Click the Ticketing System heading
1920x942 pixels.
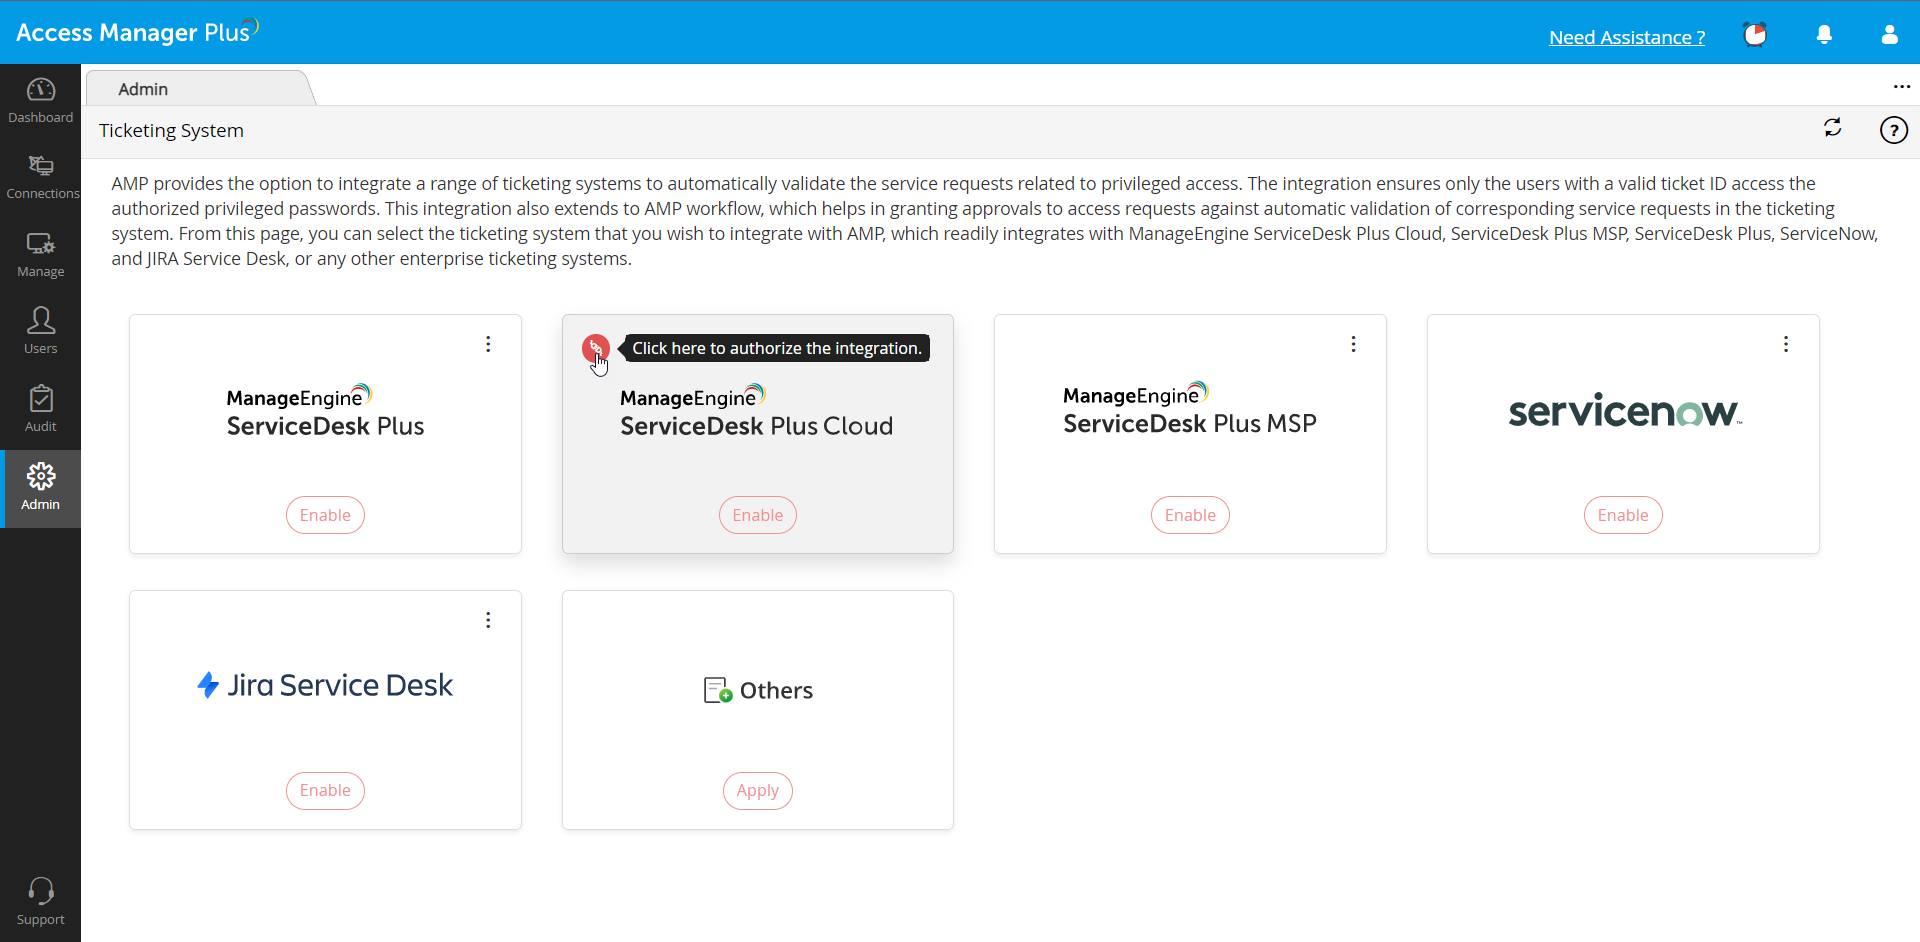coord(171,131)
